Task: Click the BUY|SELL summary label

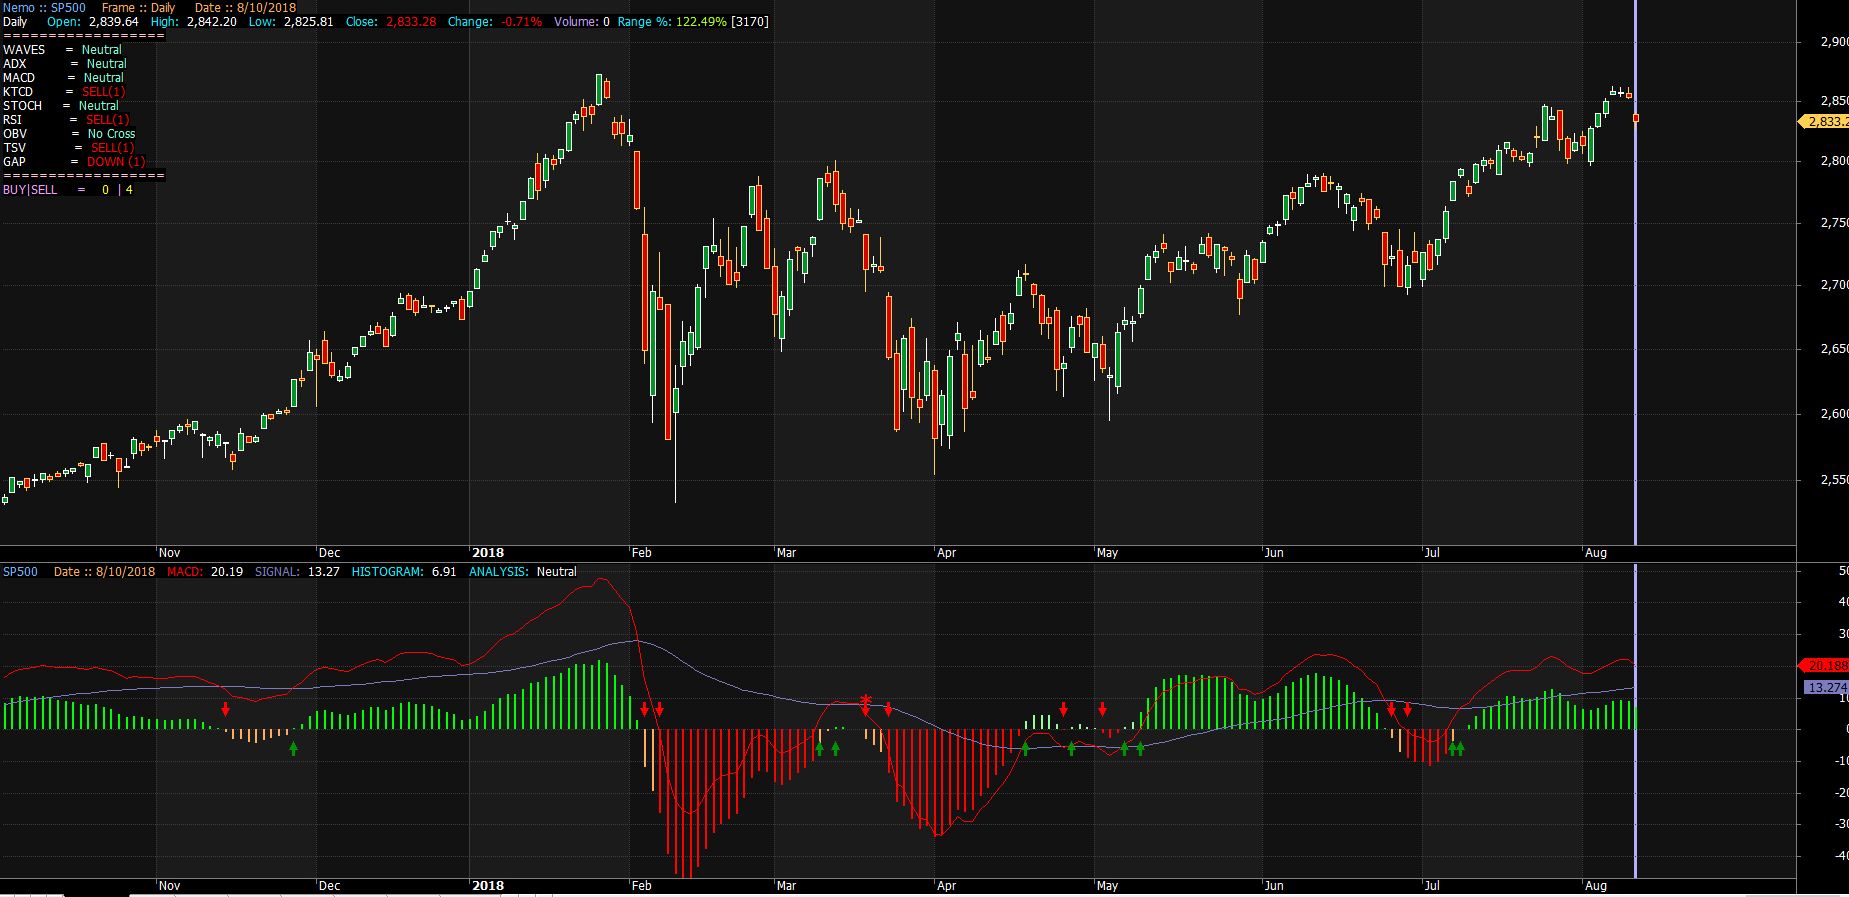Action: tap(30, 189)
